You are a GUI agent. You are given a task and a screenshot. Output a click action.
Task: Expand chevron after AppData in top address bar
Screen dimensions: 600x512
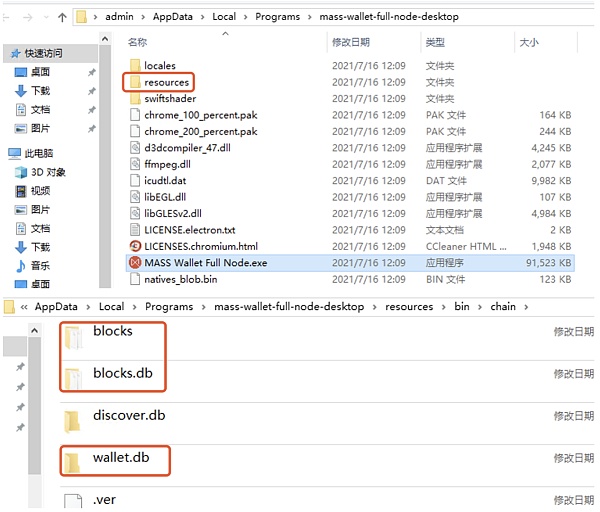[x=202, y=17]
